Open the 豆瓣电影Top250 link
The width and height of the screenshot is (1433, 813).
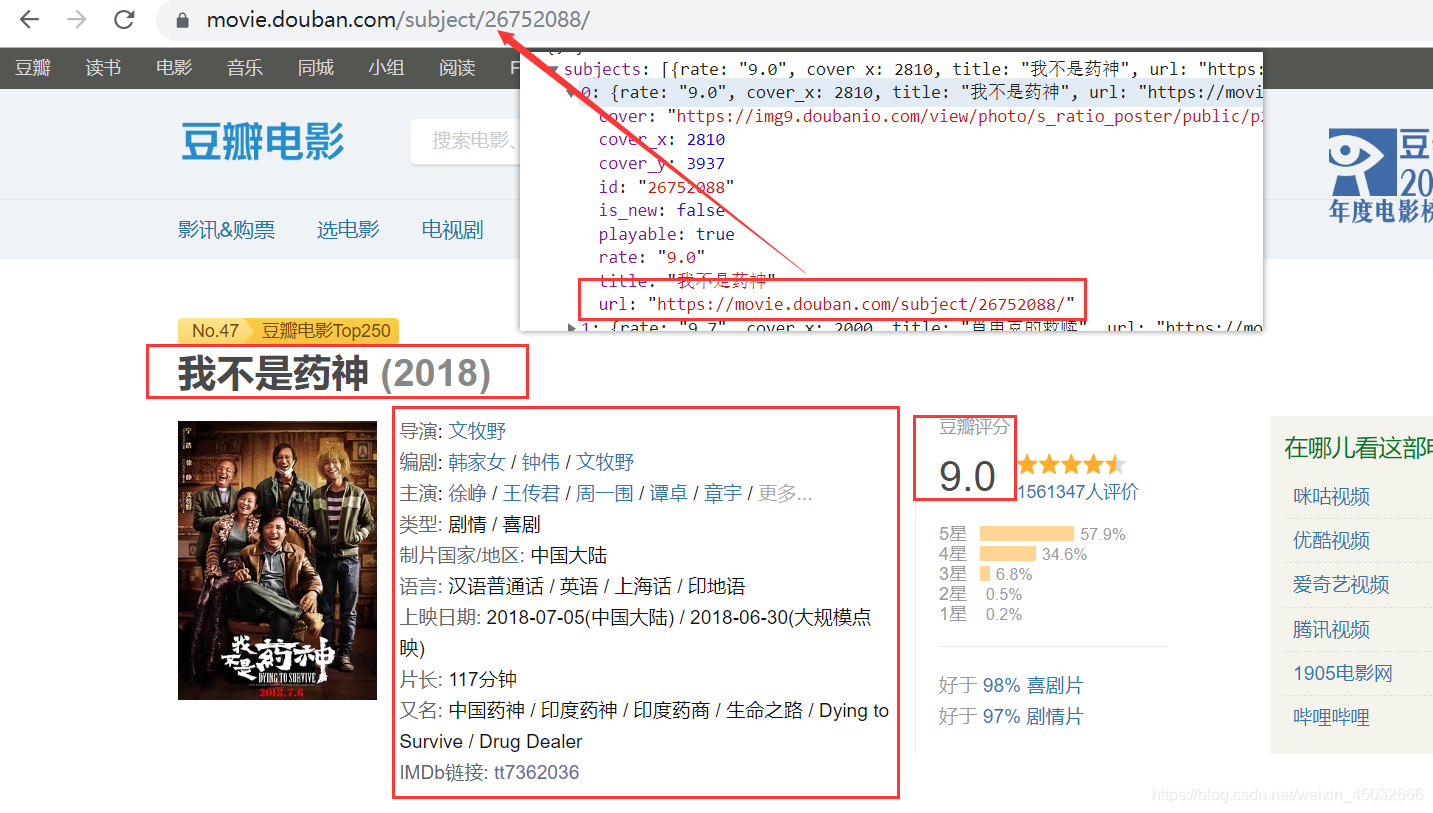326,330
